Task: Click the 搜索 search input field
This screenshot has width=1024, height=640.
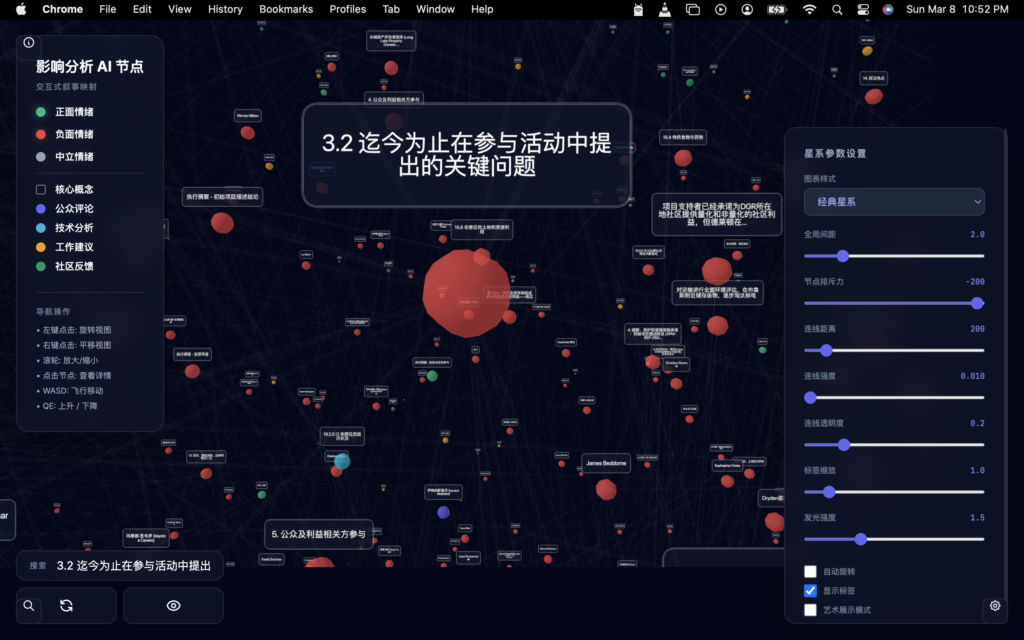Action: point(134,566)
